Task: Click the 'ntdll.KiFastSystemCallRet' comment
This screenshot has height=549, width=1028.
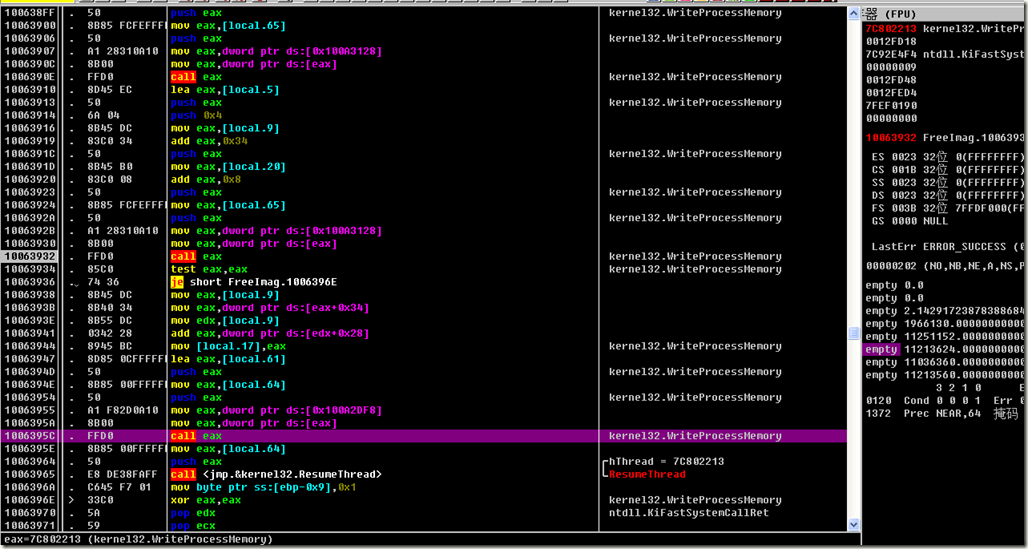Action: click(688, 513)
